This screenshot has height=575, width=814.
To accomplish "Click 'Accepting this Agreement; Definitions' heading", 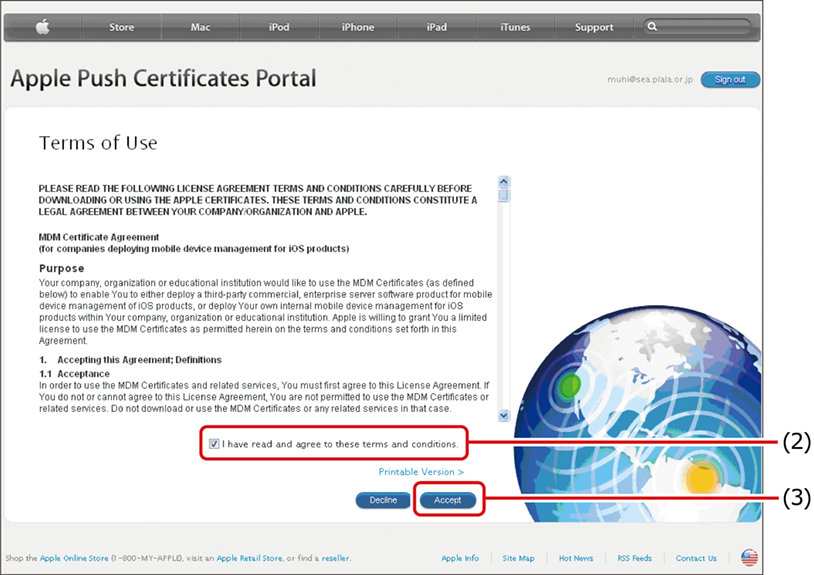I will click(x=139, y=360).
